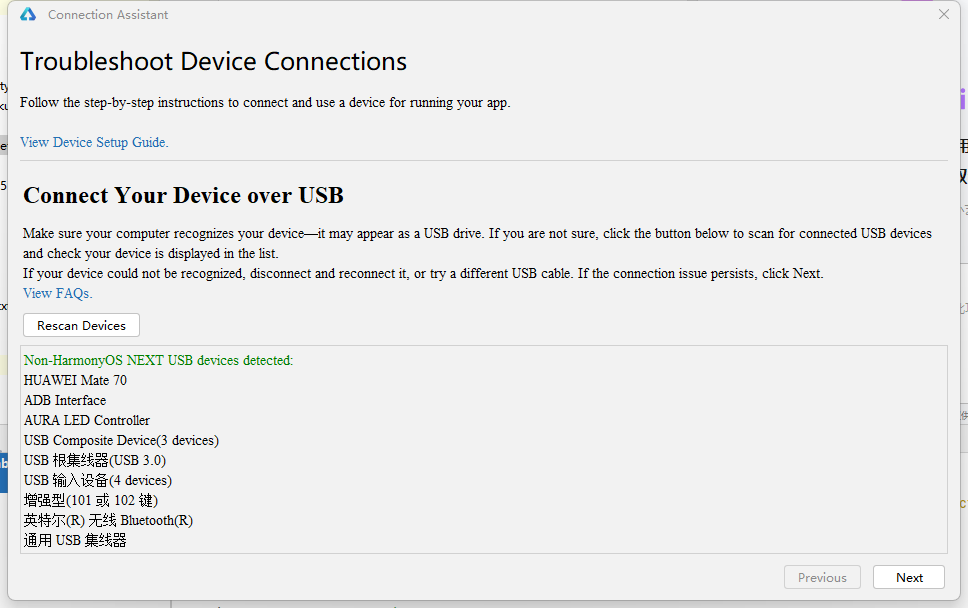Click the green Non-HarmonyOS NEXT devices header
The width and height of the screenshot is (968, 608).
[x=158, y=360]
